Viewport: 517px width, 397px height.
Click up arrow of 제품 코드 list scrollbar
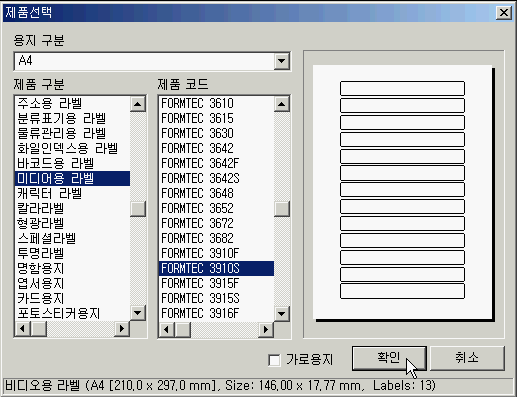point(282,104)
